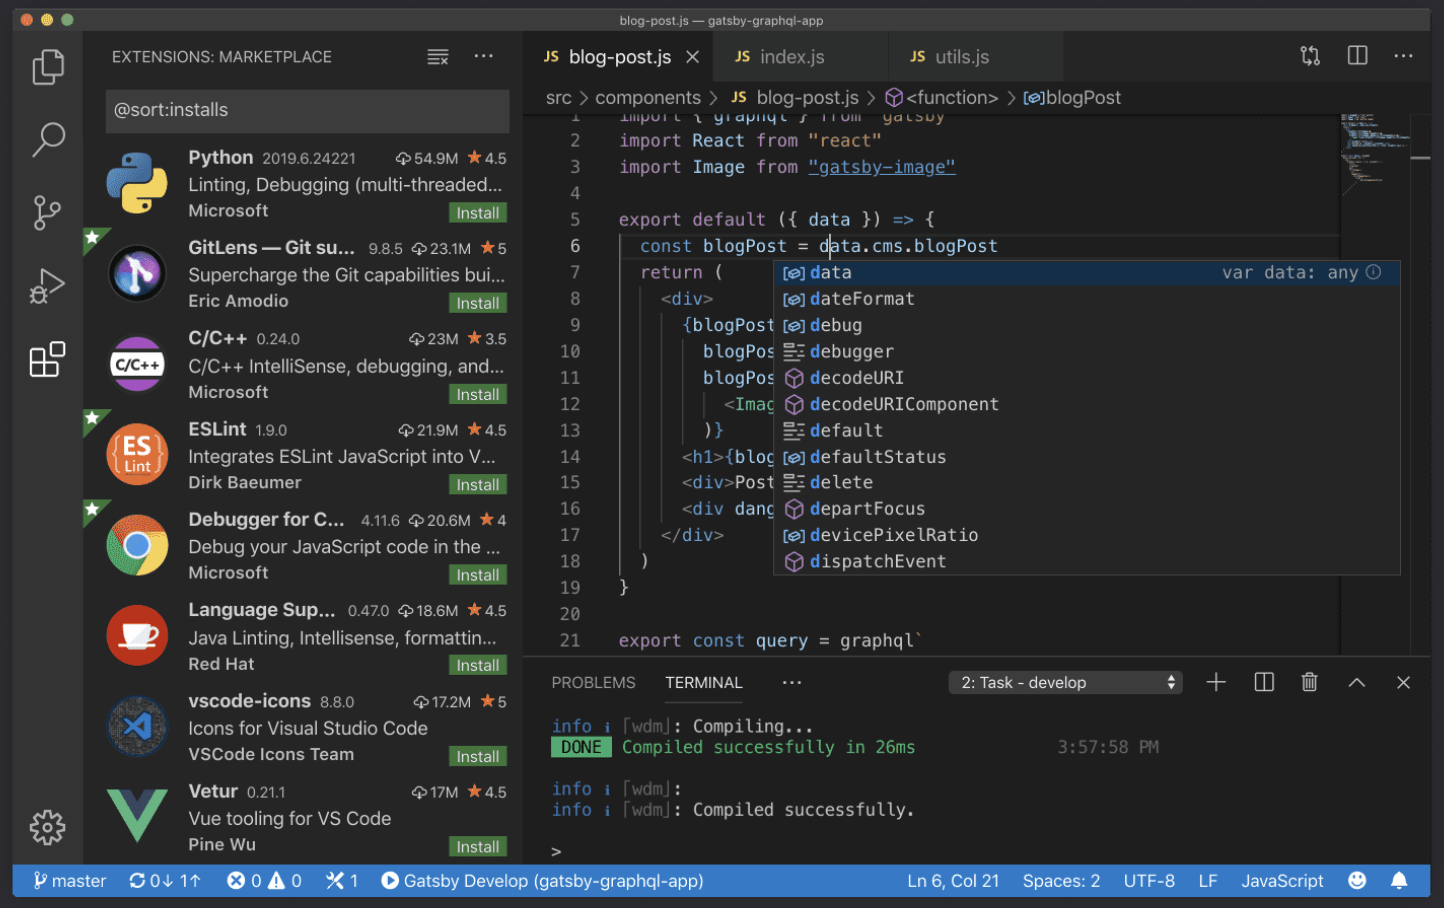The height and width of the screenshot is (908, 1444).
Task: Click the src breadcrumb segment
Action: [x=559, y=97]
